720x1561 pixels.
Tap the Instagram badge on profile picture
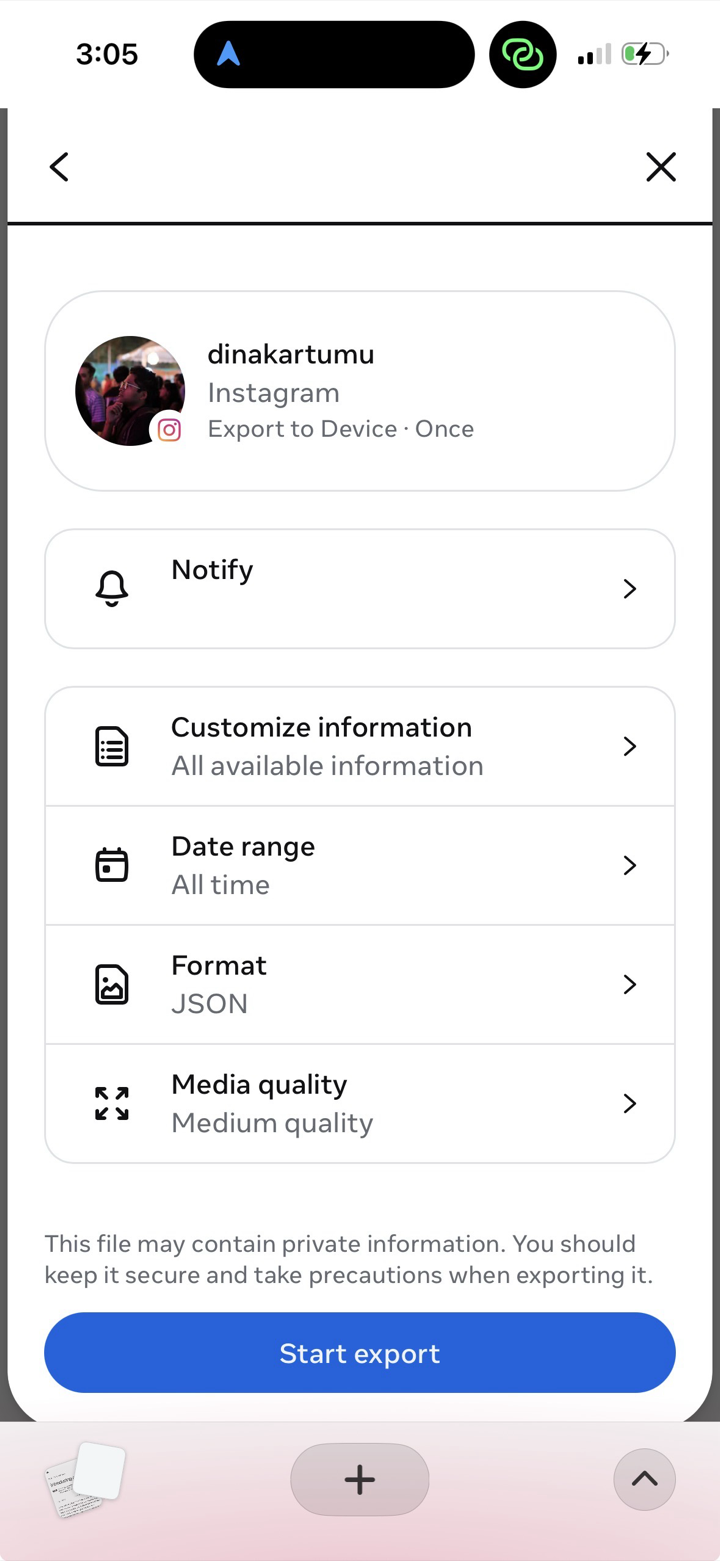169,430
